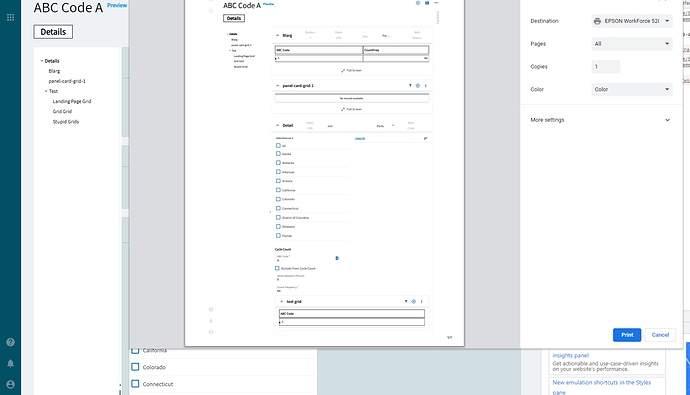Click the Copies number field
Screen dimensions: 690x395
606,66
